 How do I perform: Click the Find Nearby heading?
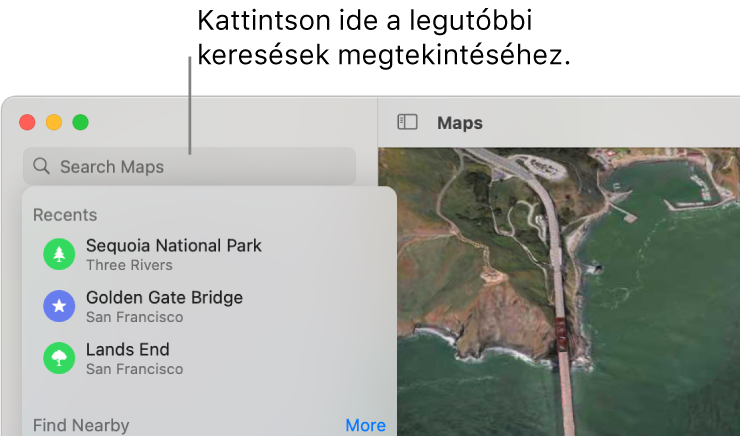click(81, 425)
